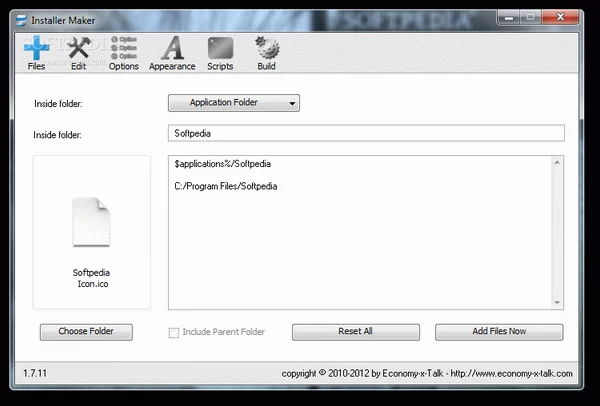Open the Edit tools icon
The height and width of the screenshot is (406, 600).
pos(78,53)
